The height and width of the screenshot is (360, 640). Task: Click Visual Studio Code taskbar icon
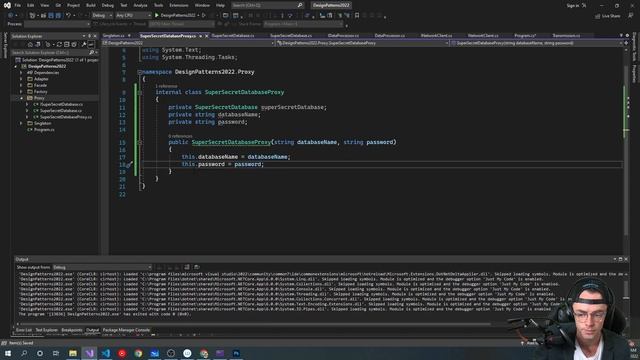(x=106, y=353)
